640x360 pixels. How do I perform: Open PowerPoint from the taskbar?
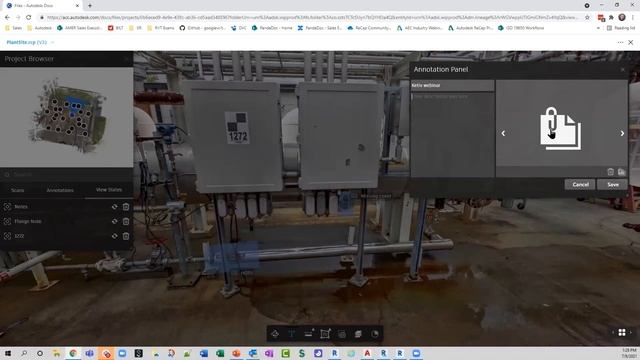click(x=236, y=353)
